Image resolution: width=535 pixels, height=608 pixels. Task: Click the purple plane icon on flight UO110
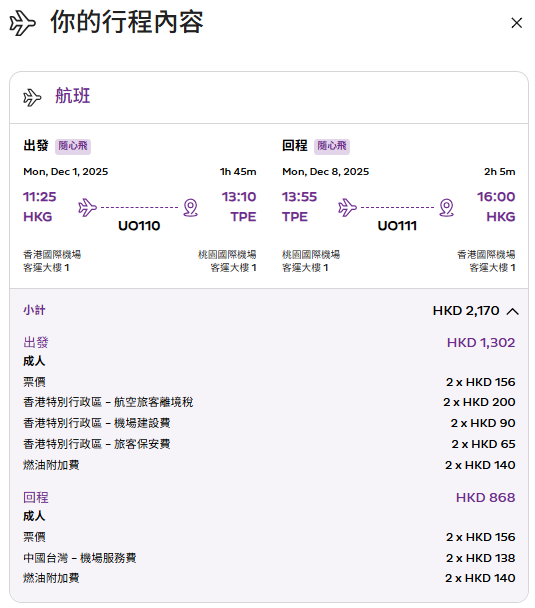pyautogui.click(x=87, y=207)
